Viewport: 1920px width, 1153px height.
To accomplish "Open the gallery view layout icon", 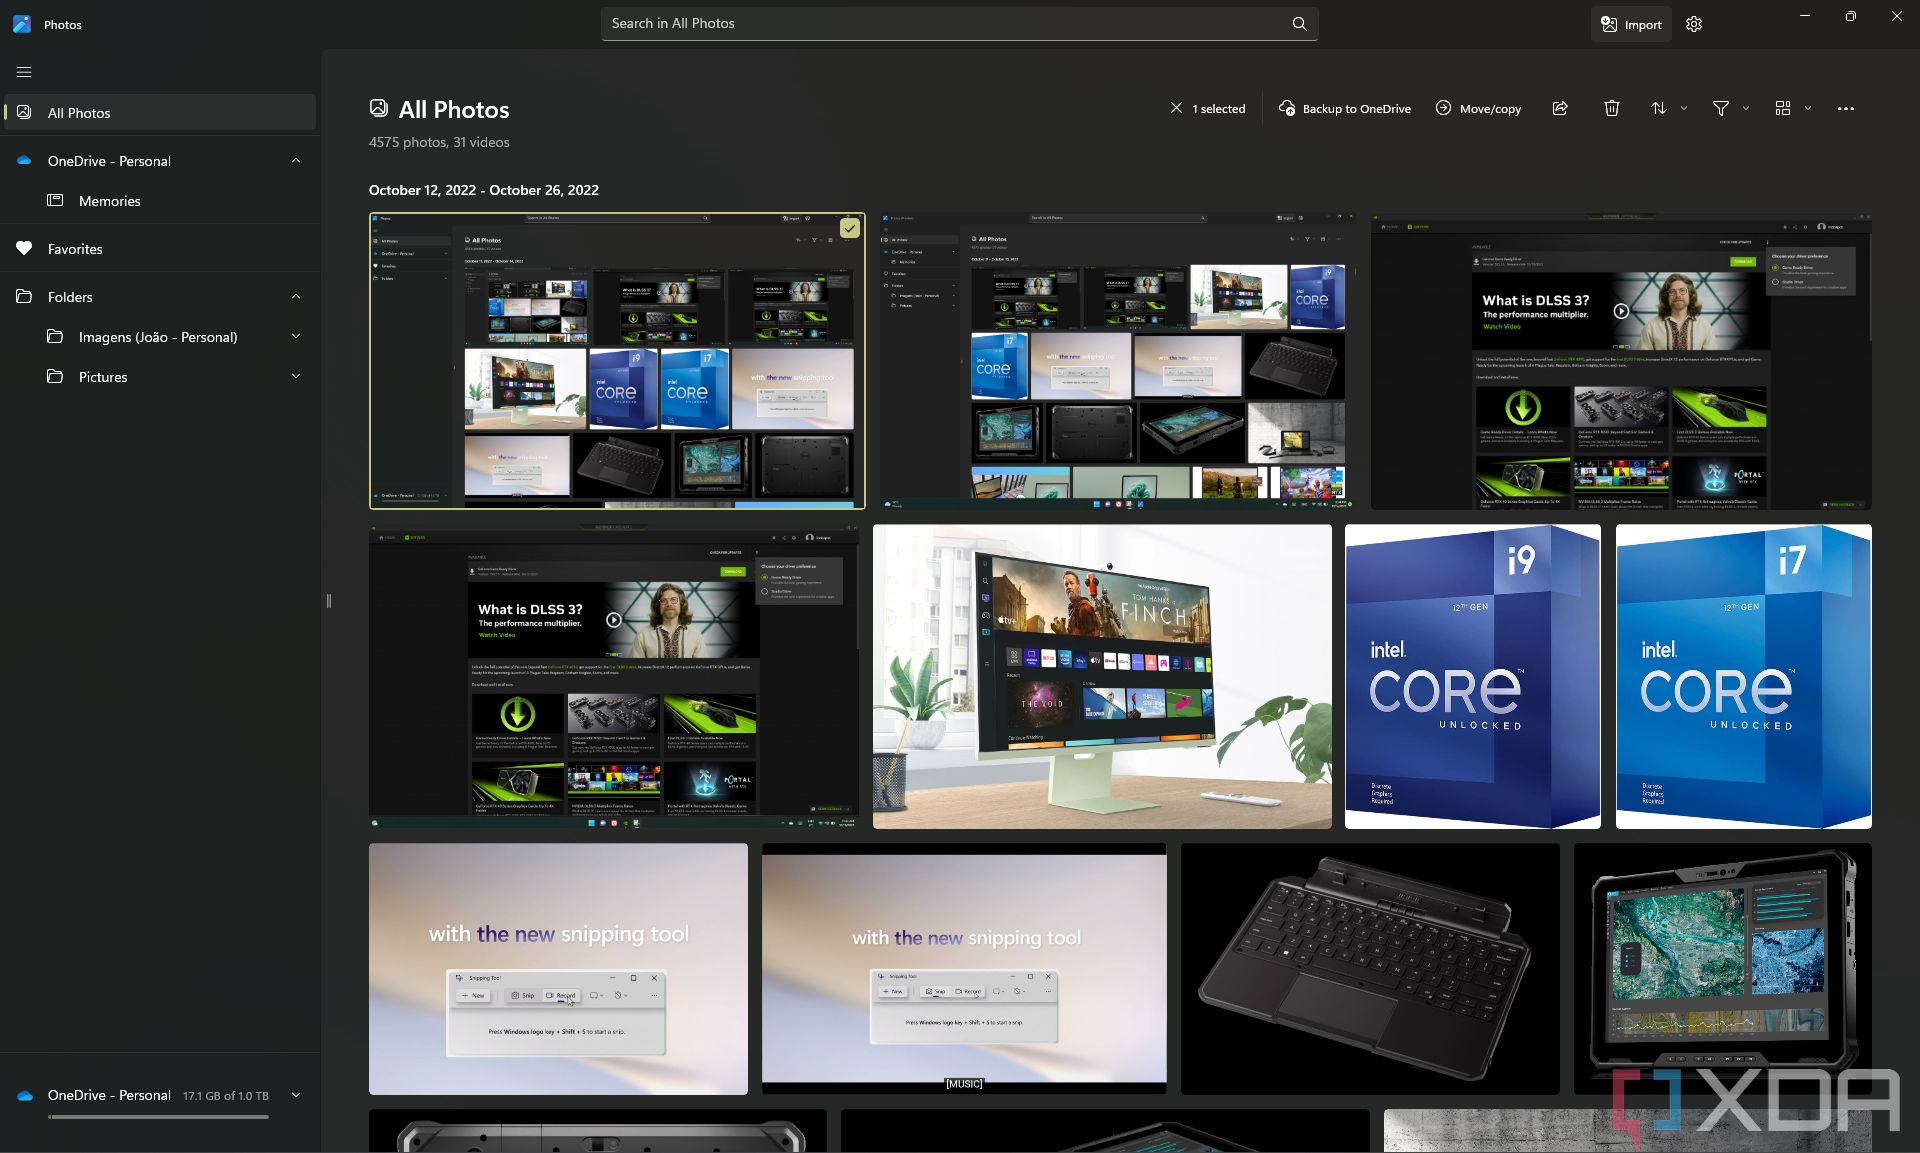I will (x=1782, y=108).
